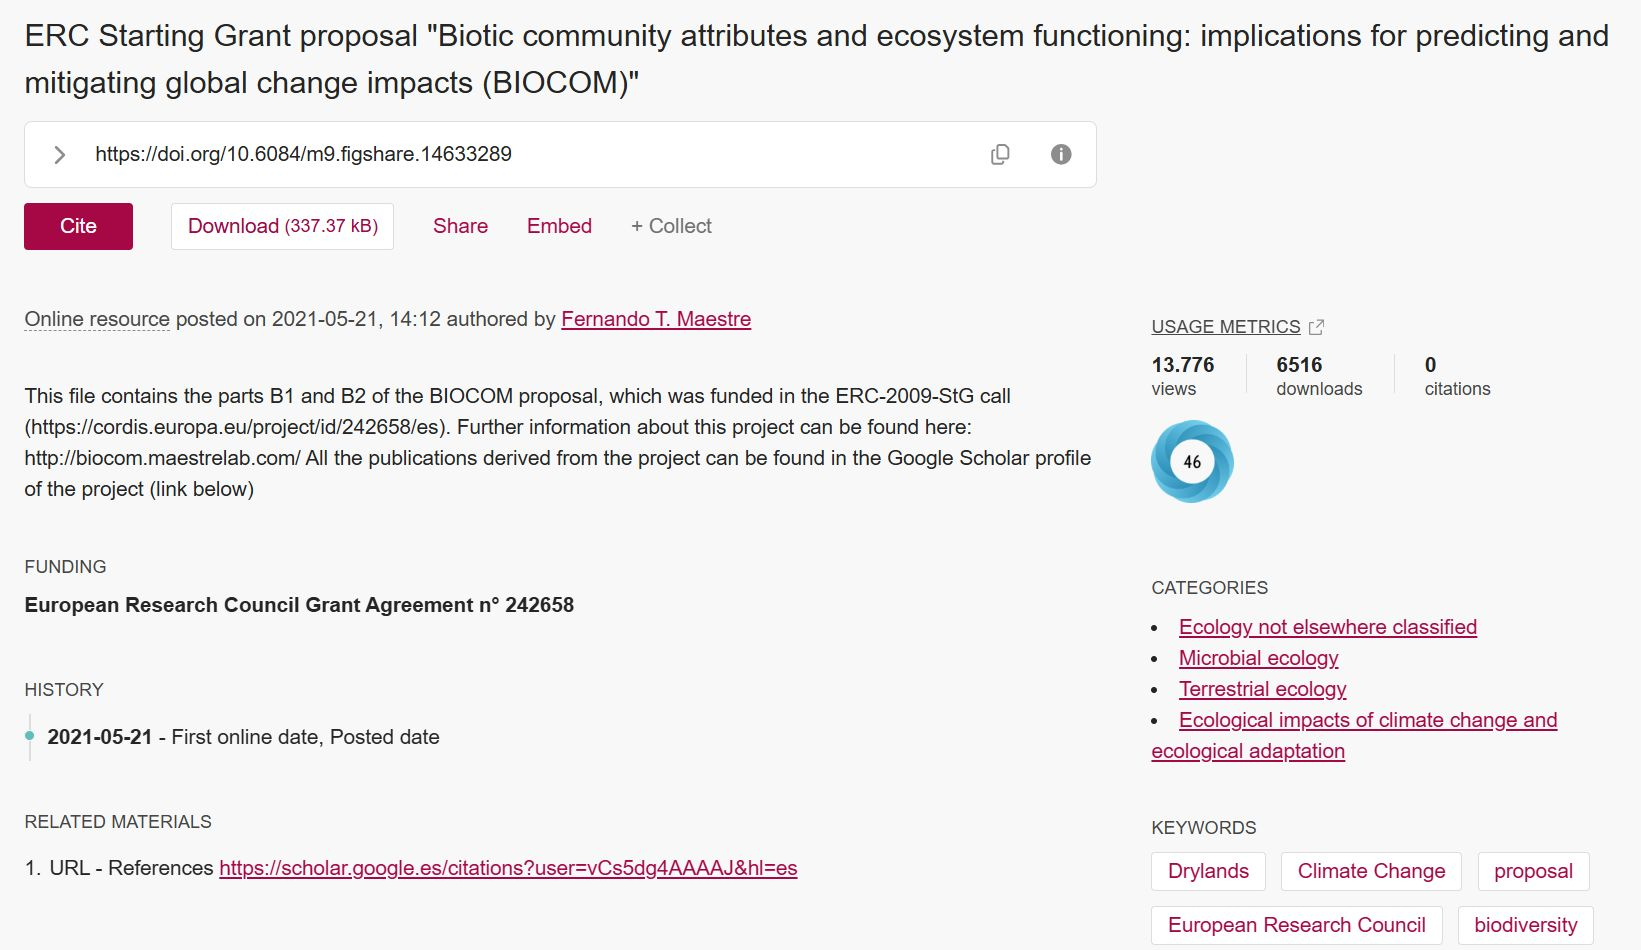This screenshot has height=950, width=1641.
Task: Open Ecology not elsewhere classified category
Action: tap(1327, 627)
